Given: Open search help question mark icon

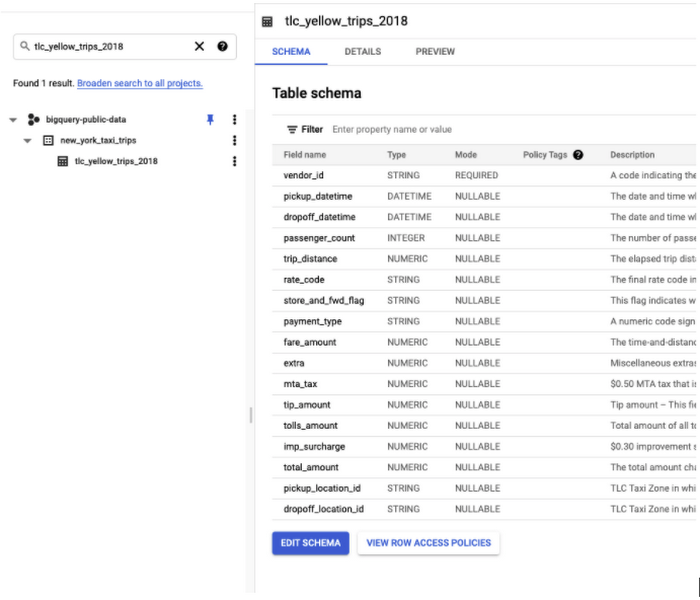Looking at the screenshot, I should [x=222, y=46].
